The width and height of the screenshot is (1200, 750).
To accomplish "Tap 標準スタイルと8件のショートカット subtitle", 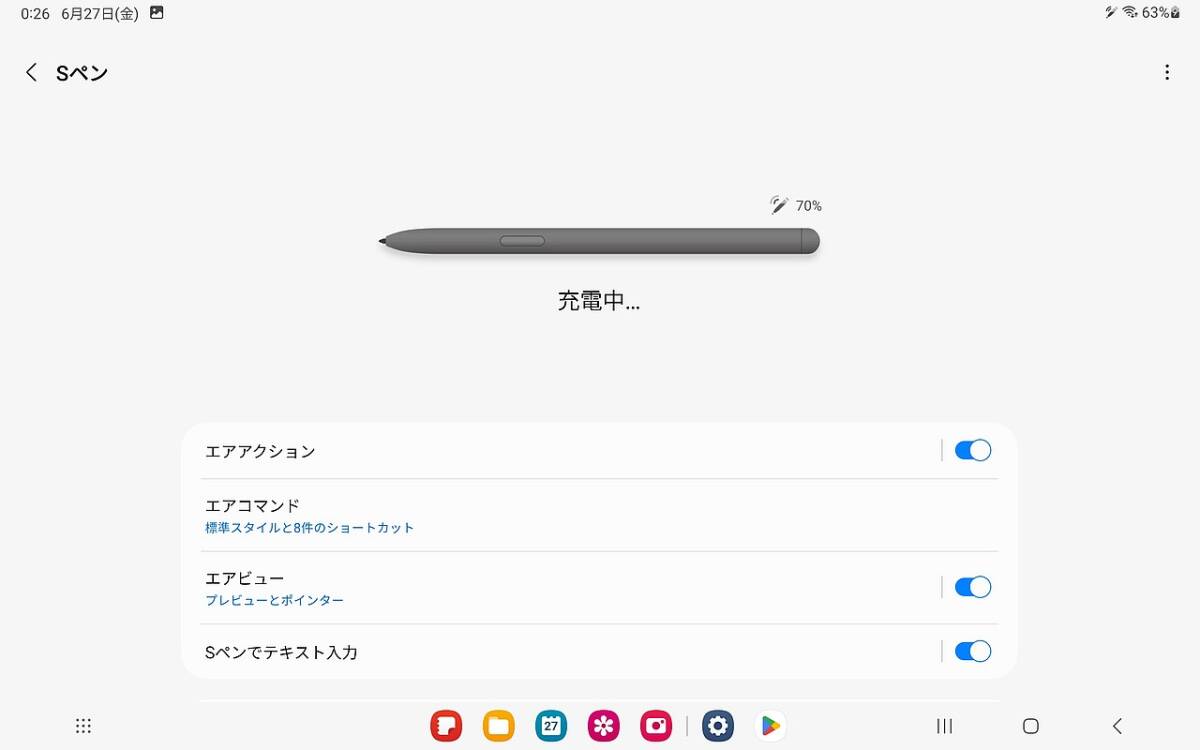I will pyautogui.click(x=309, y=528).
